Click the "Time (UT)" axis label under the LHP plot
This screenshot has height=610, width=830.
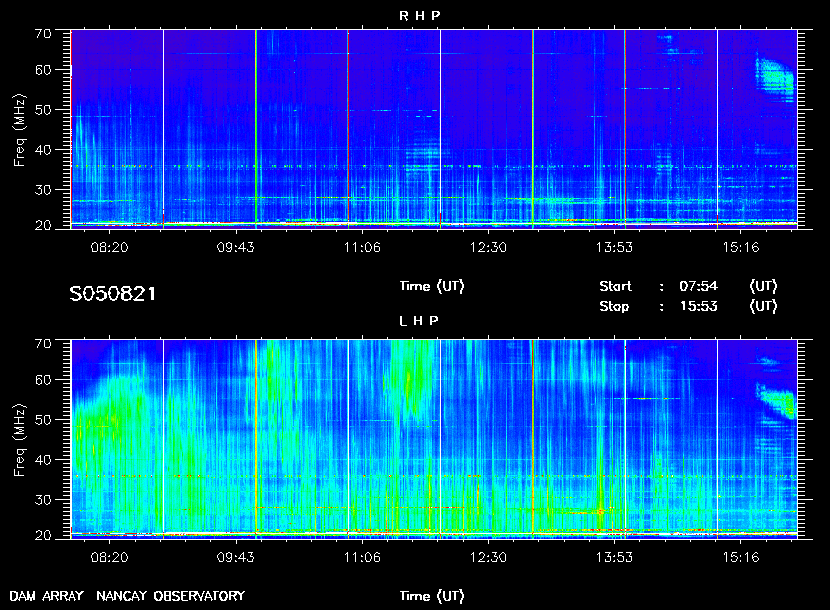(x=431, y=596)
